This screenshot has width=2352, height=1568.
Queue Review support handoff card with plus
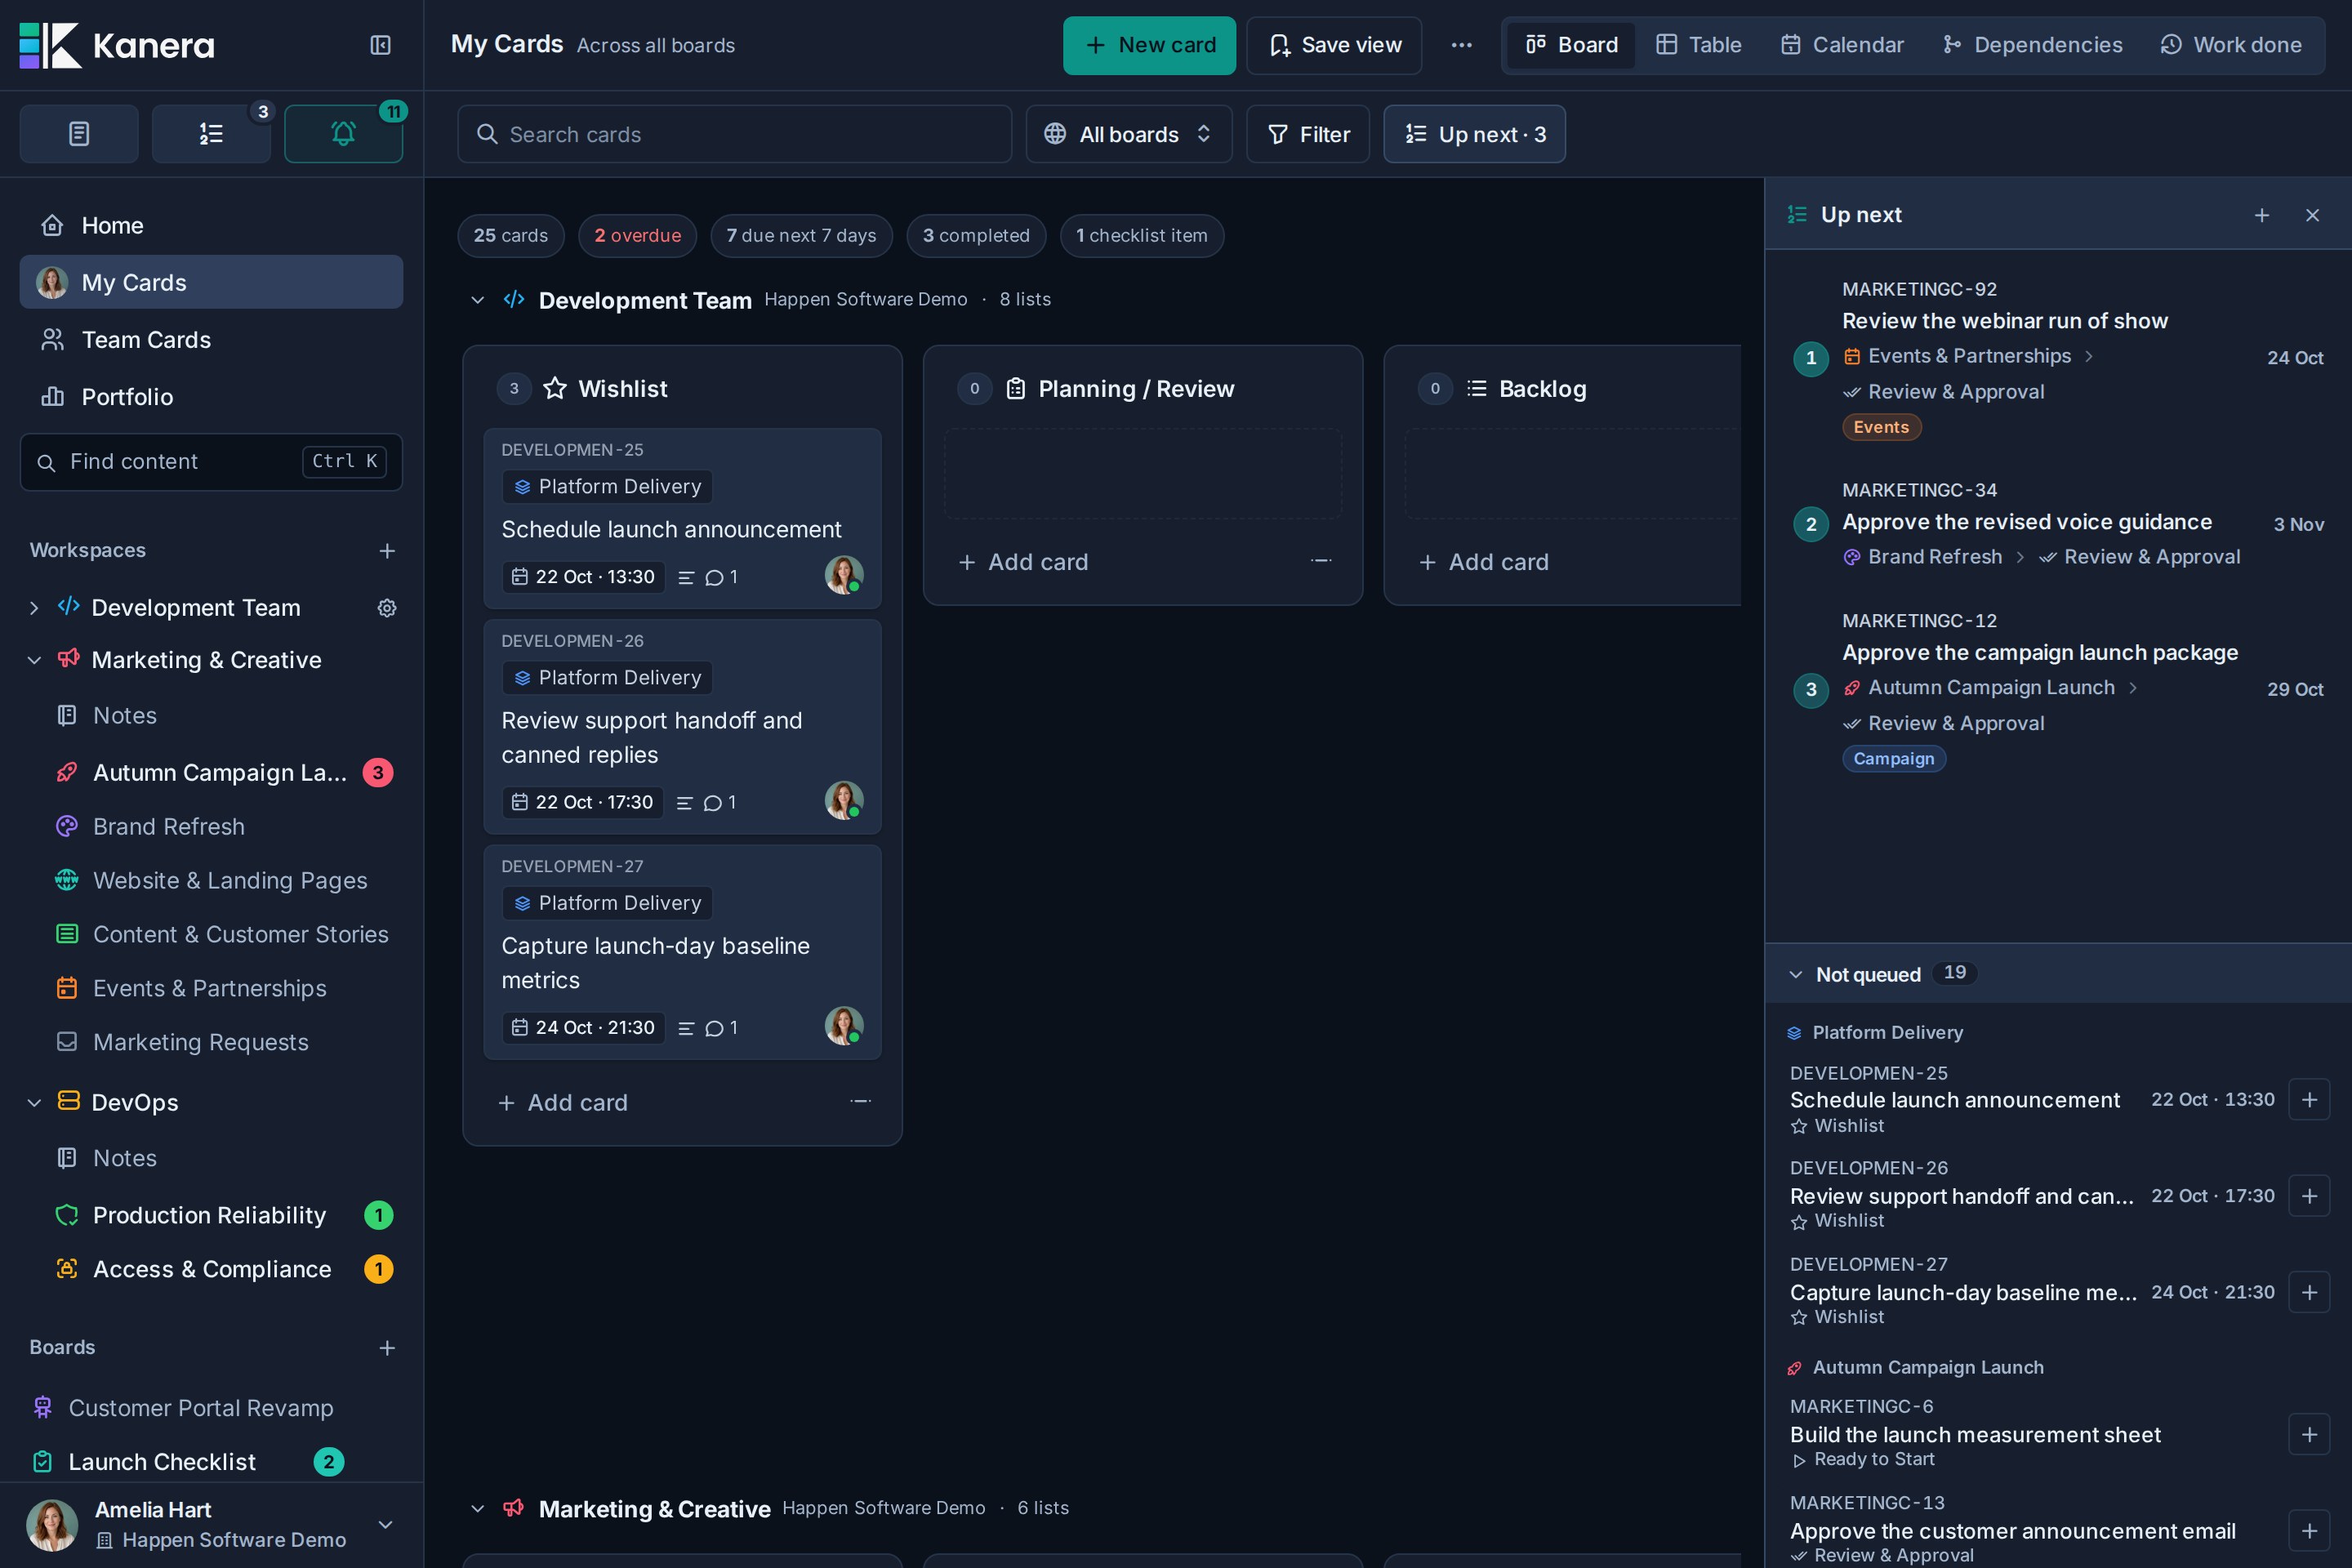(2309, 1196)
